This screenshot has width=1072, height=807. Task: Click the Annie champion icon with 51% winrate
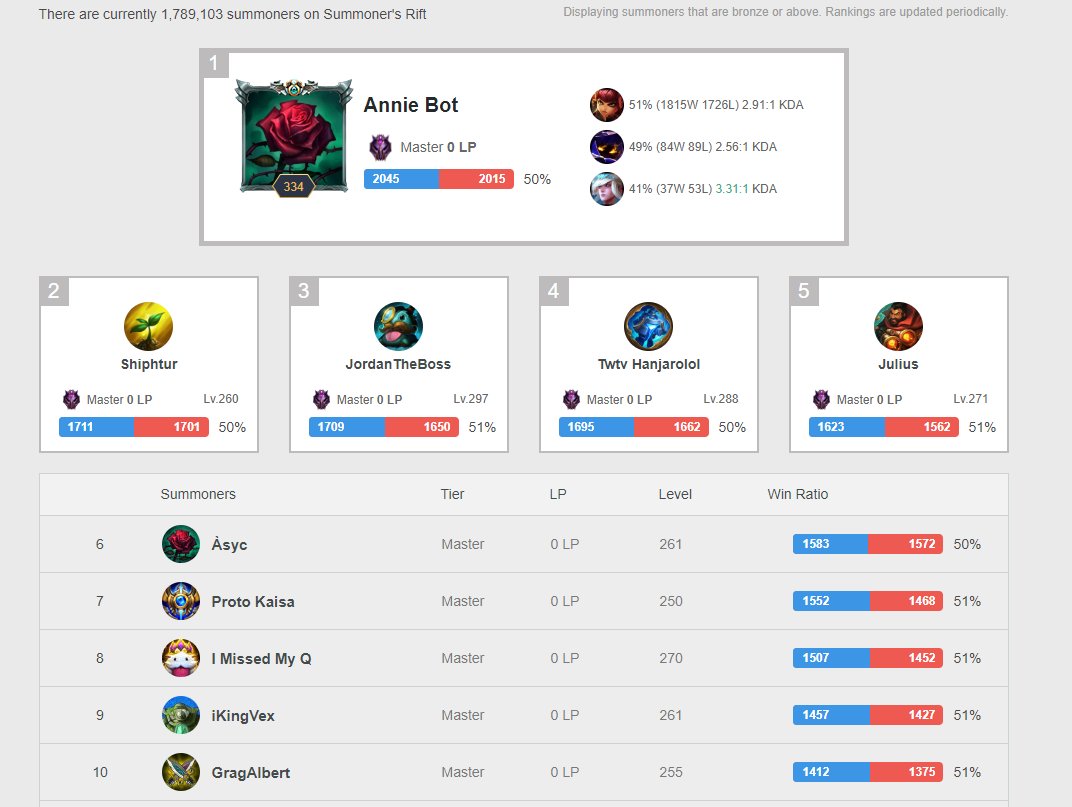click(x=606, y=105)
